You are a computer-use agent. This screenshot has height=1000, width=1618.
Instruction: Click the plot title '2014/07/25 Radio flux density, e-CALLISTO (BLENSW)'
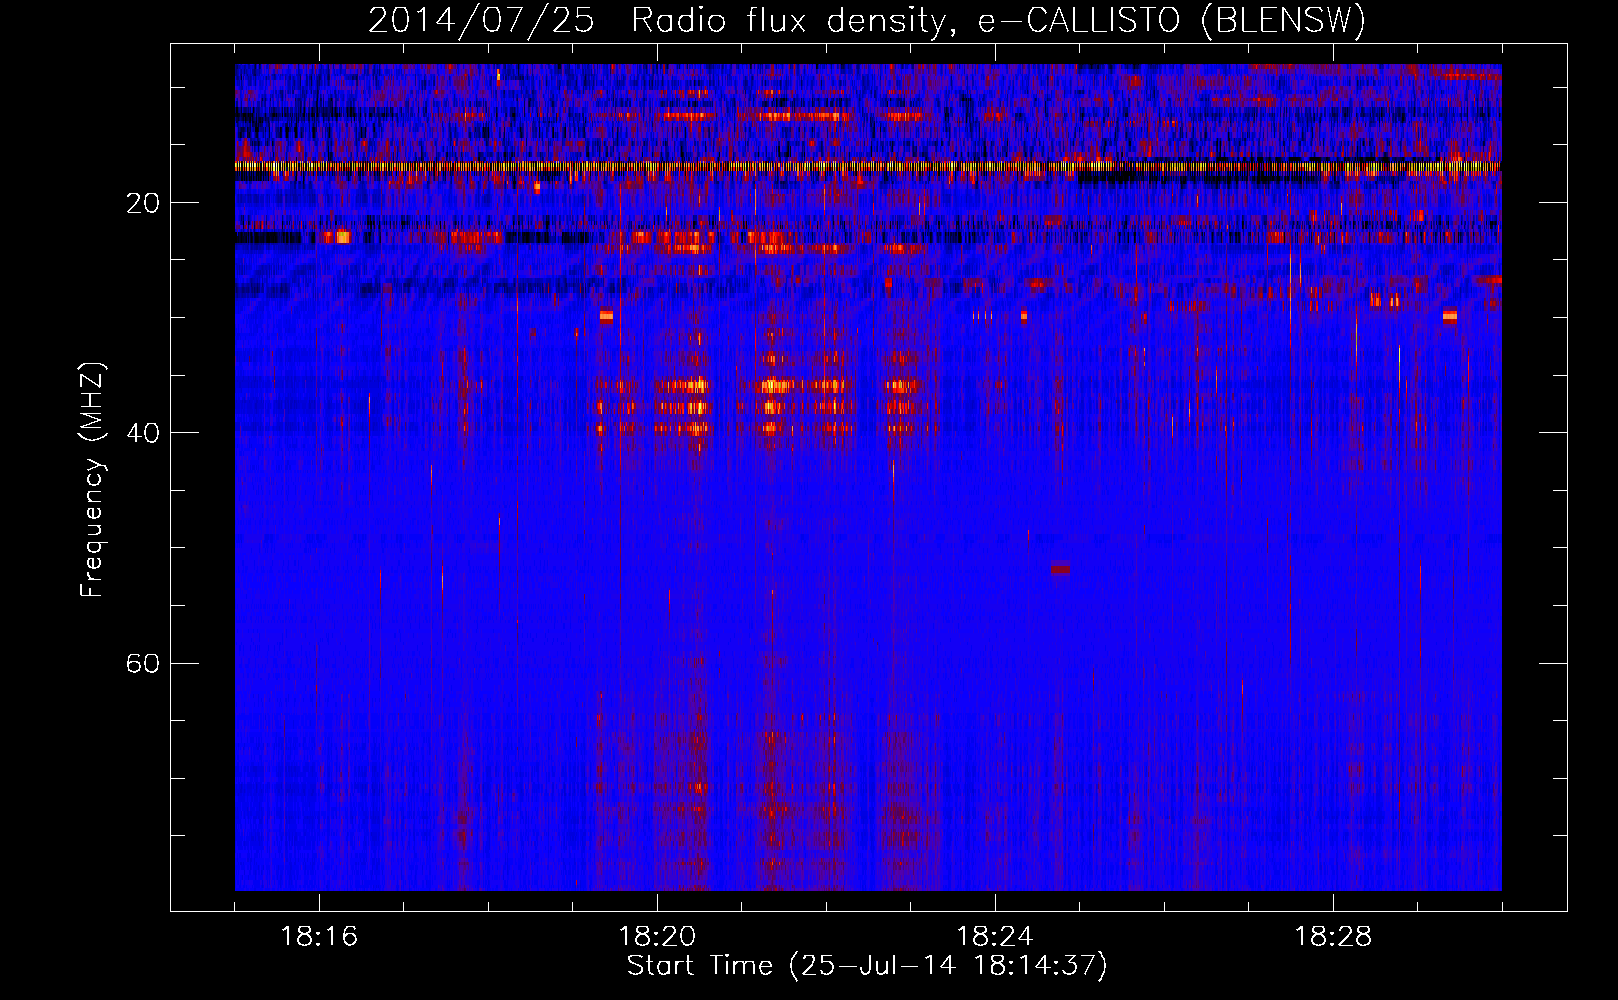(867, 20)
